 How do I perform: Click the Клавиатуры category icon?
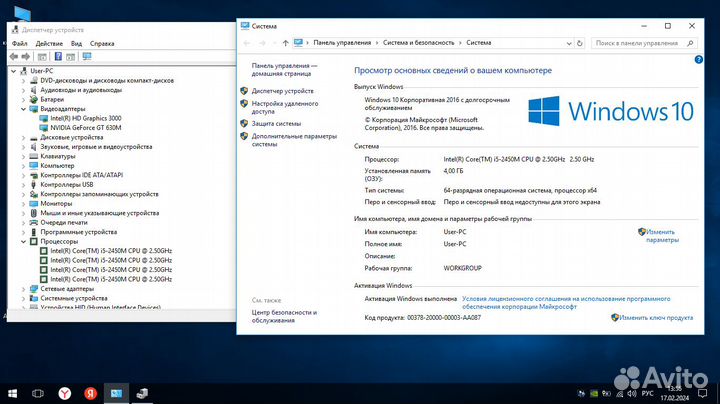coord(34,157)
